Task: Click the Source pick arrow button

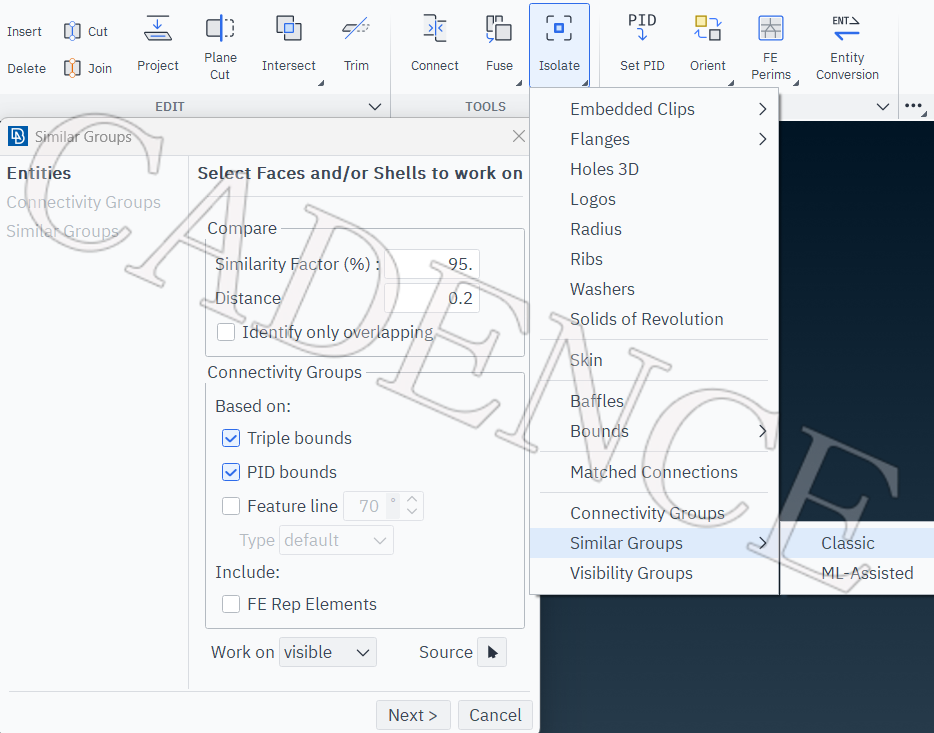Action: coord(492,652)
